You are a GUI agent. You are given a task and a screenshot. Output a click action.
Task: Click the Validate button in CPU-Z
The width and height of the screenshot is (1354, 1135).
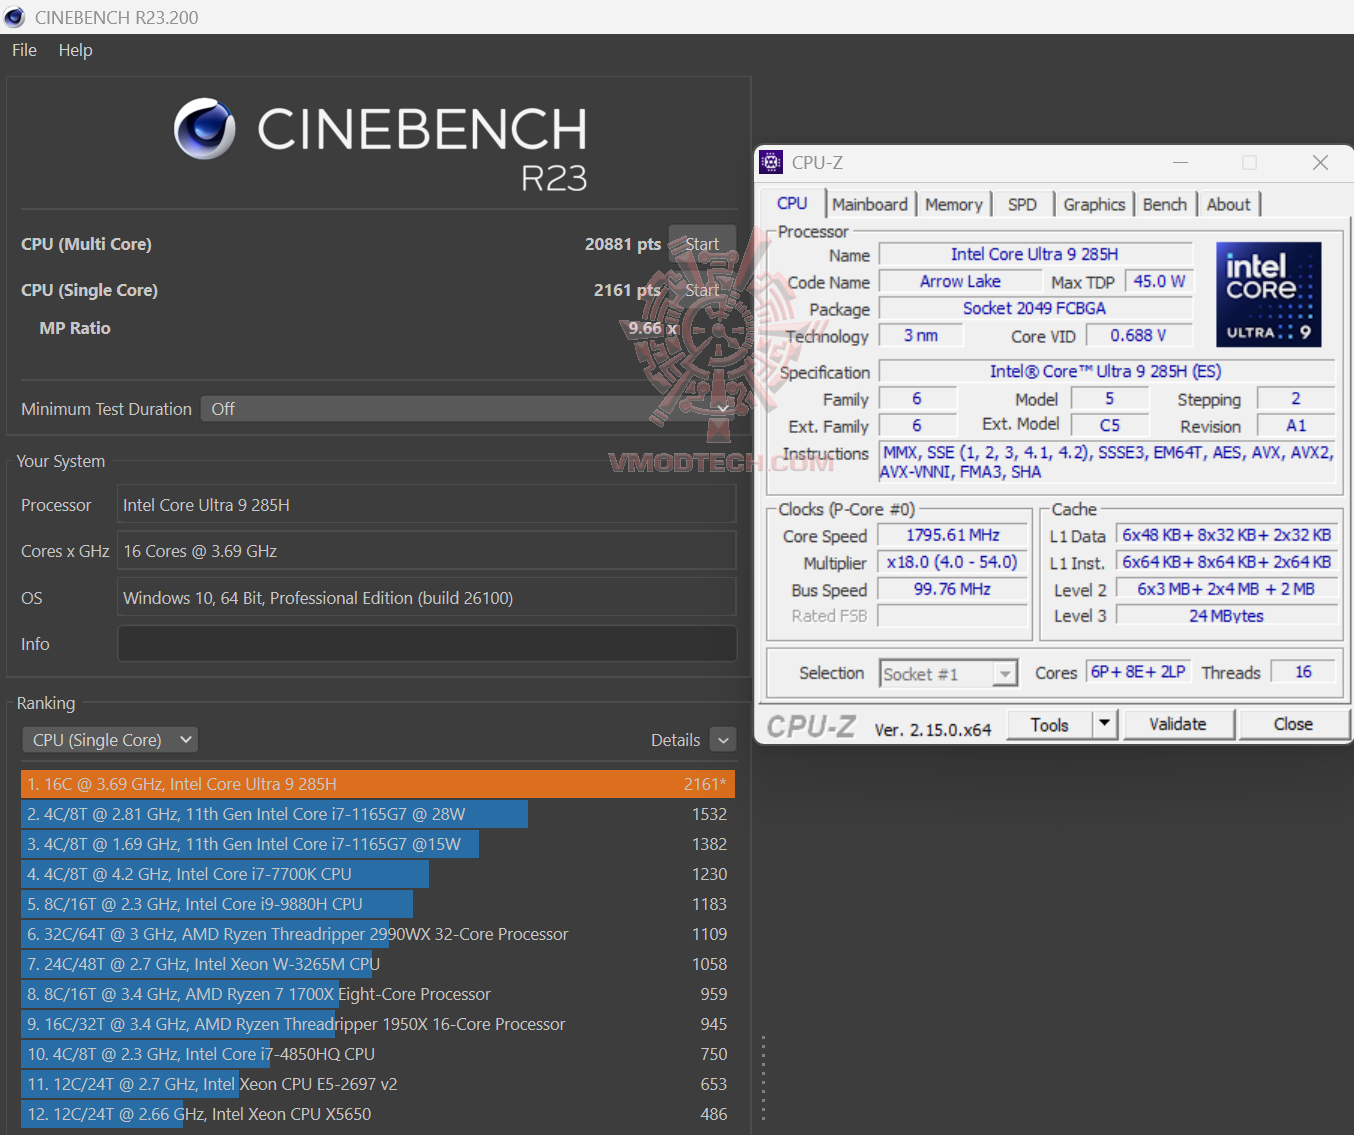click(x=1178, y=724)
